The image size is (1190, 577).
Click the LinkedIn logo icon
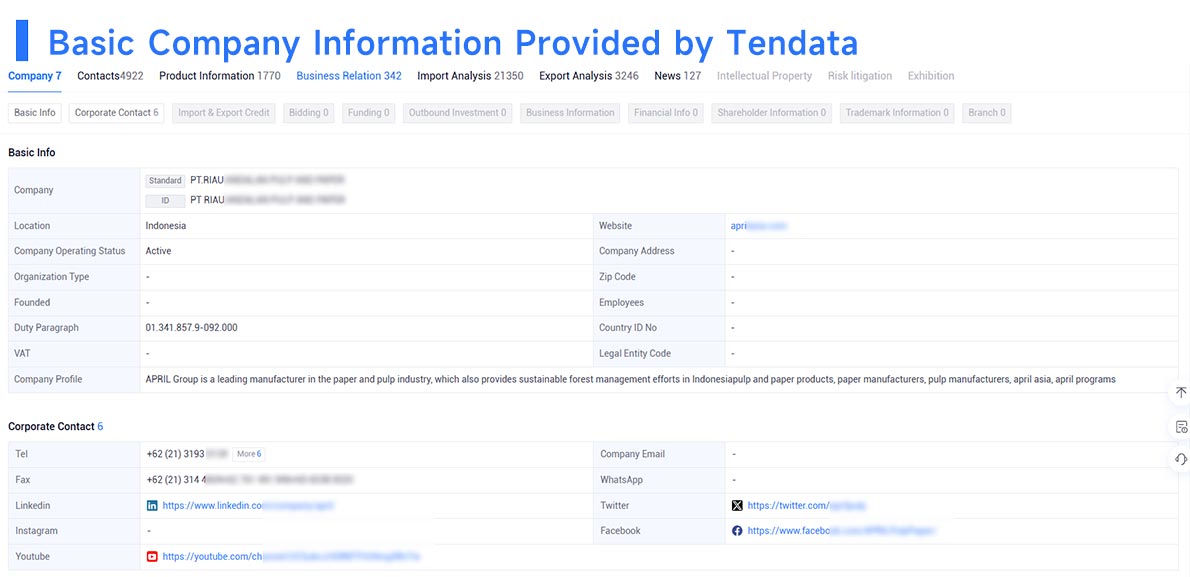[152, 506]
